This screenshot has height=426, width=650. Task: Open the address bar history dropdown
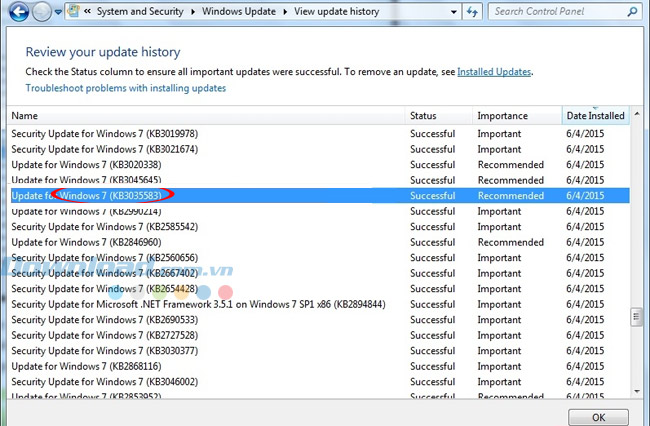point(454,12)
